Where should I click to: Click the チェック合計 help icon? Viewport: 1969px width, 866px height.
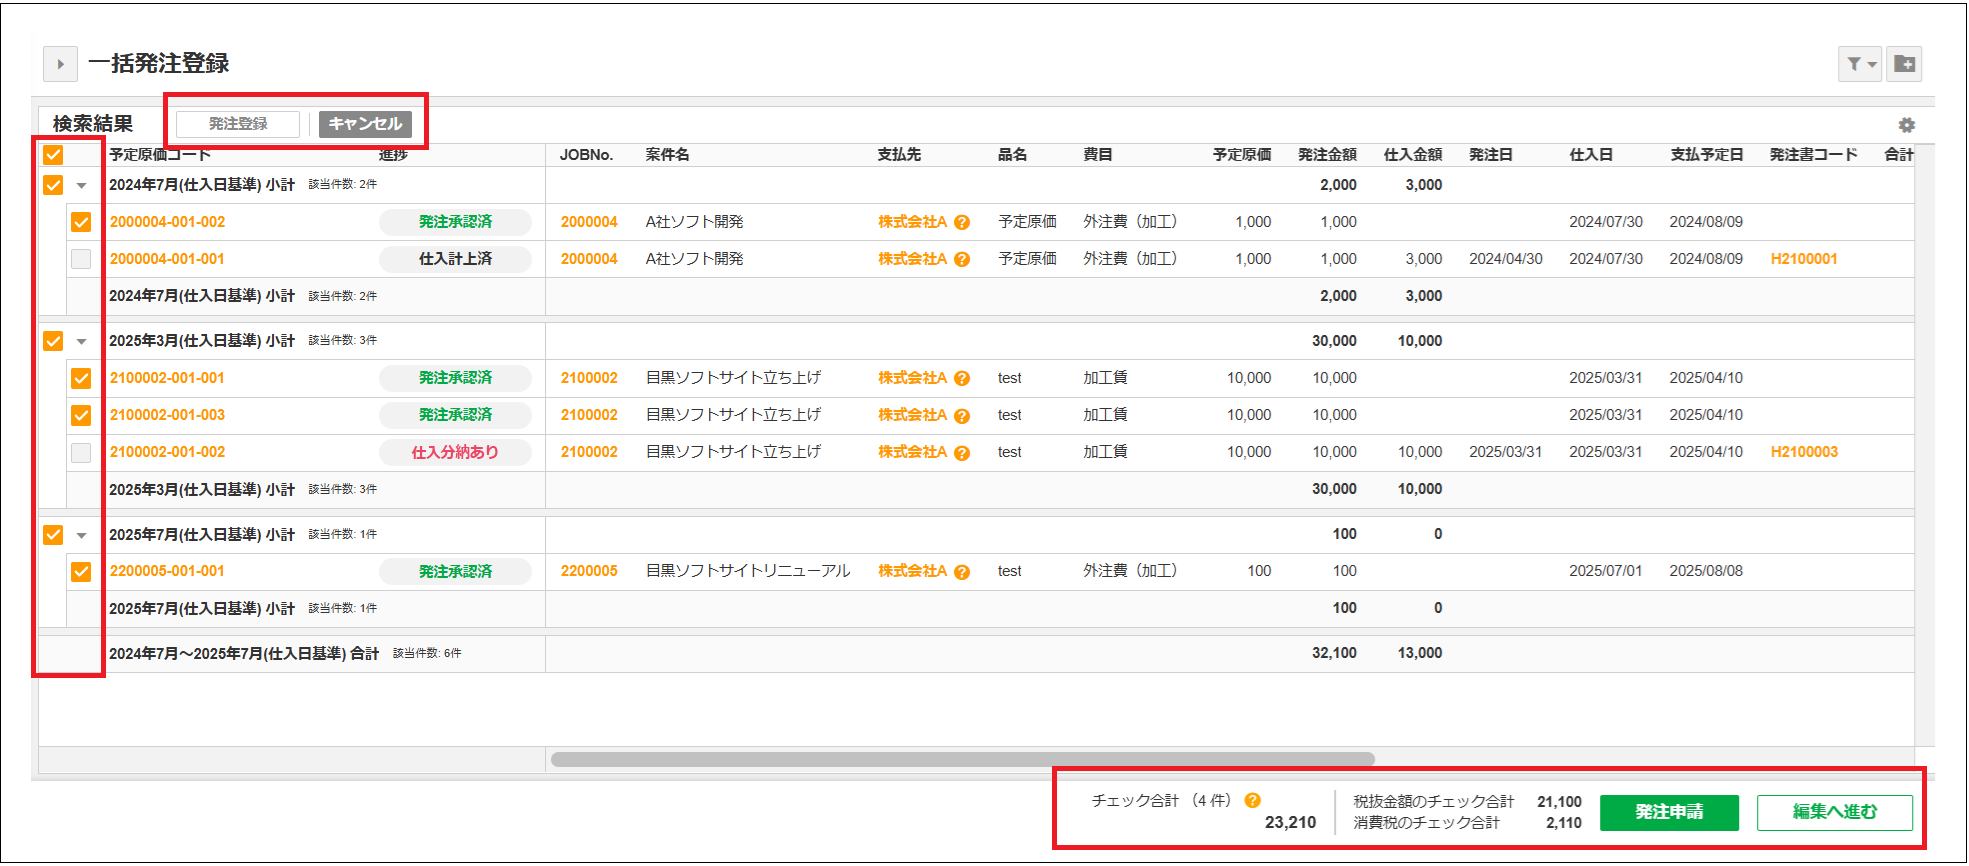(1252, 800)
